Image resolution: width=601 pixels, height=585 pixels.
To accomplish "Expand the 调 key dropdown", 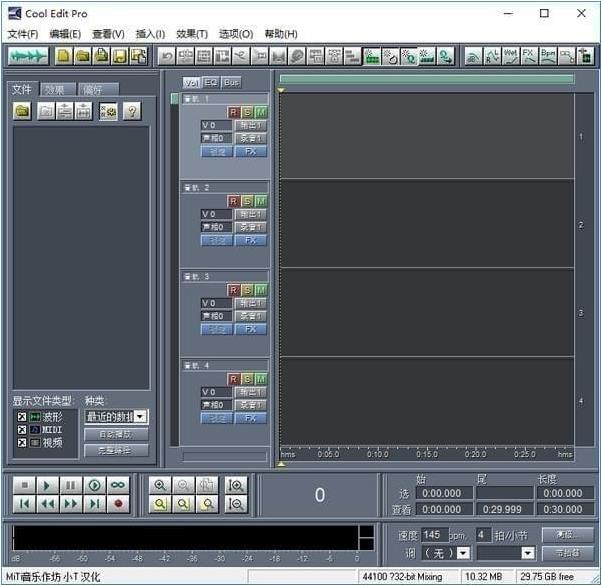I will (x=463, y=553).
